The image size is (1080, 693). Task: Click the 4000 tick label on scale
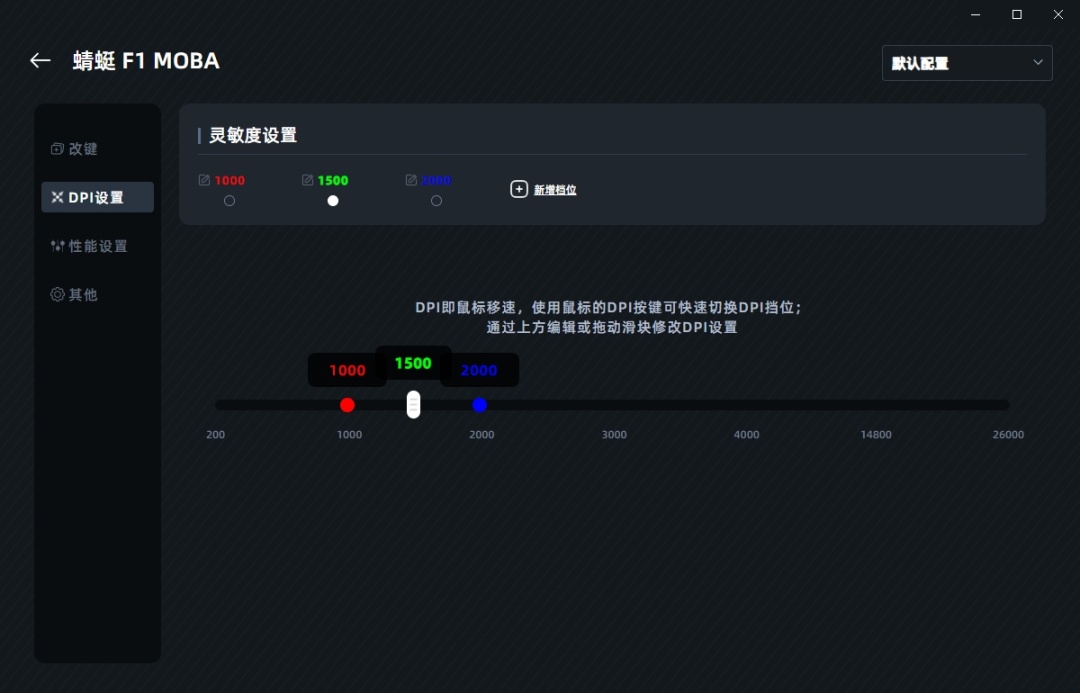[x=746, y=435]
